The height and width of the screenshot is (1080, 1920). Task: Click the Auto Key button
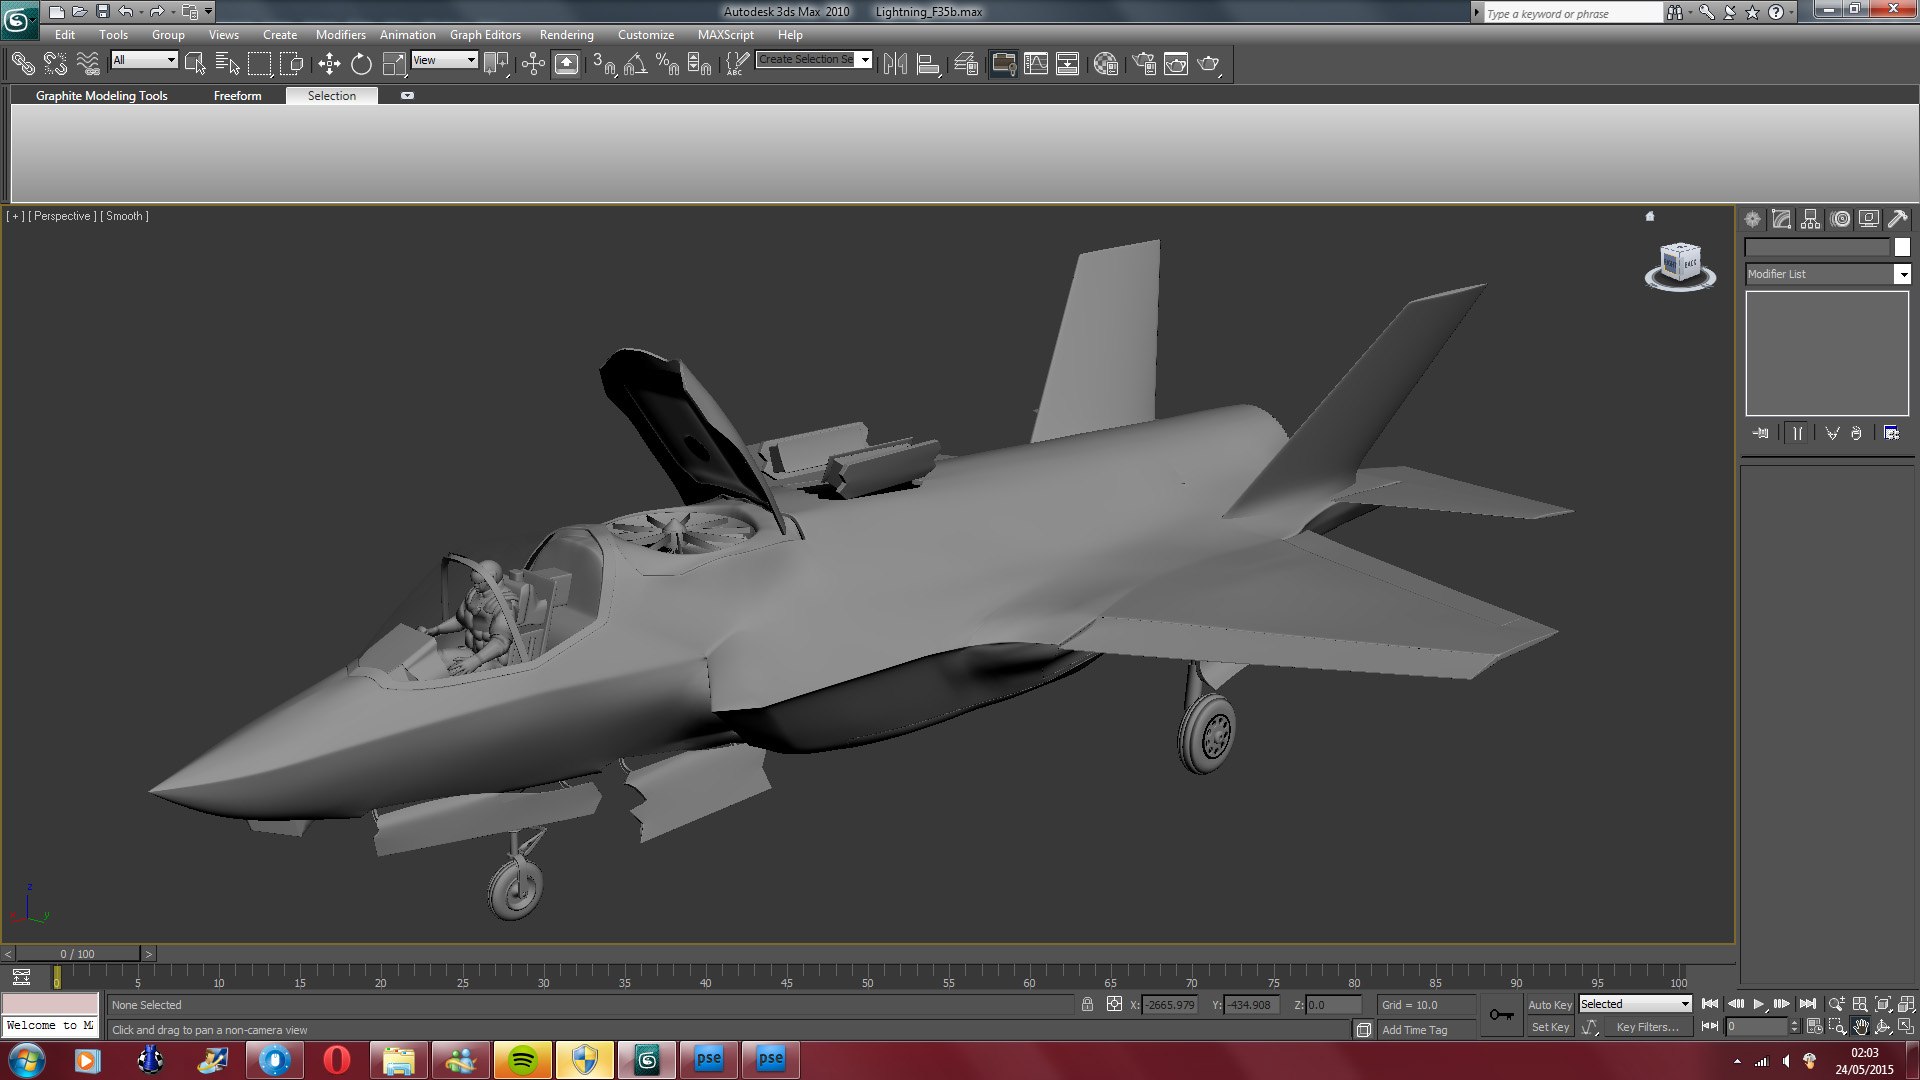[x=1549, y=1005]
